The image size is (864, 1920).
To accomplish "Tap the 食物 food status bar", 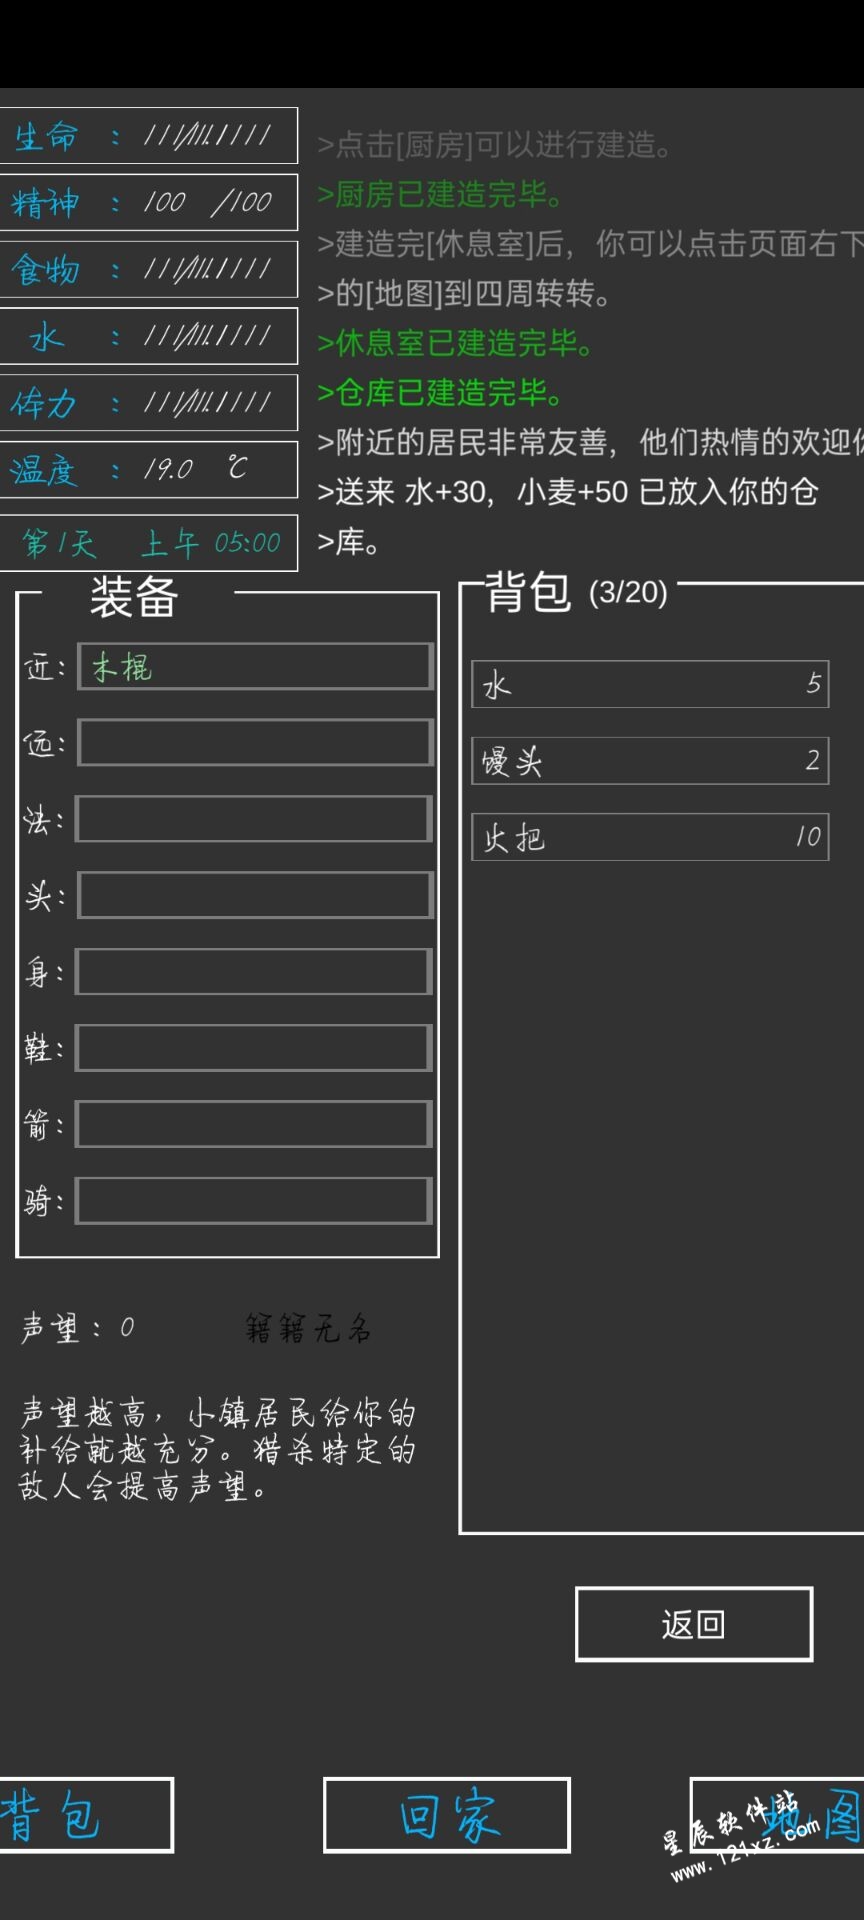I will click(x=148, y=269).
